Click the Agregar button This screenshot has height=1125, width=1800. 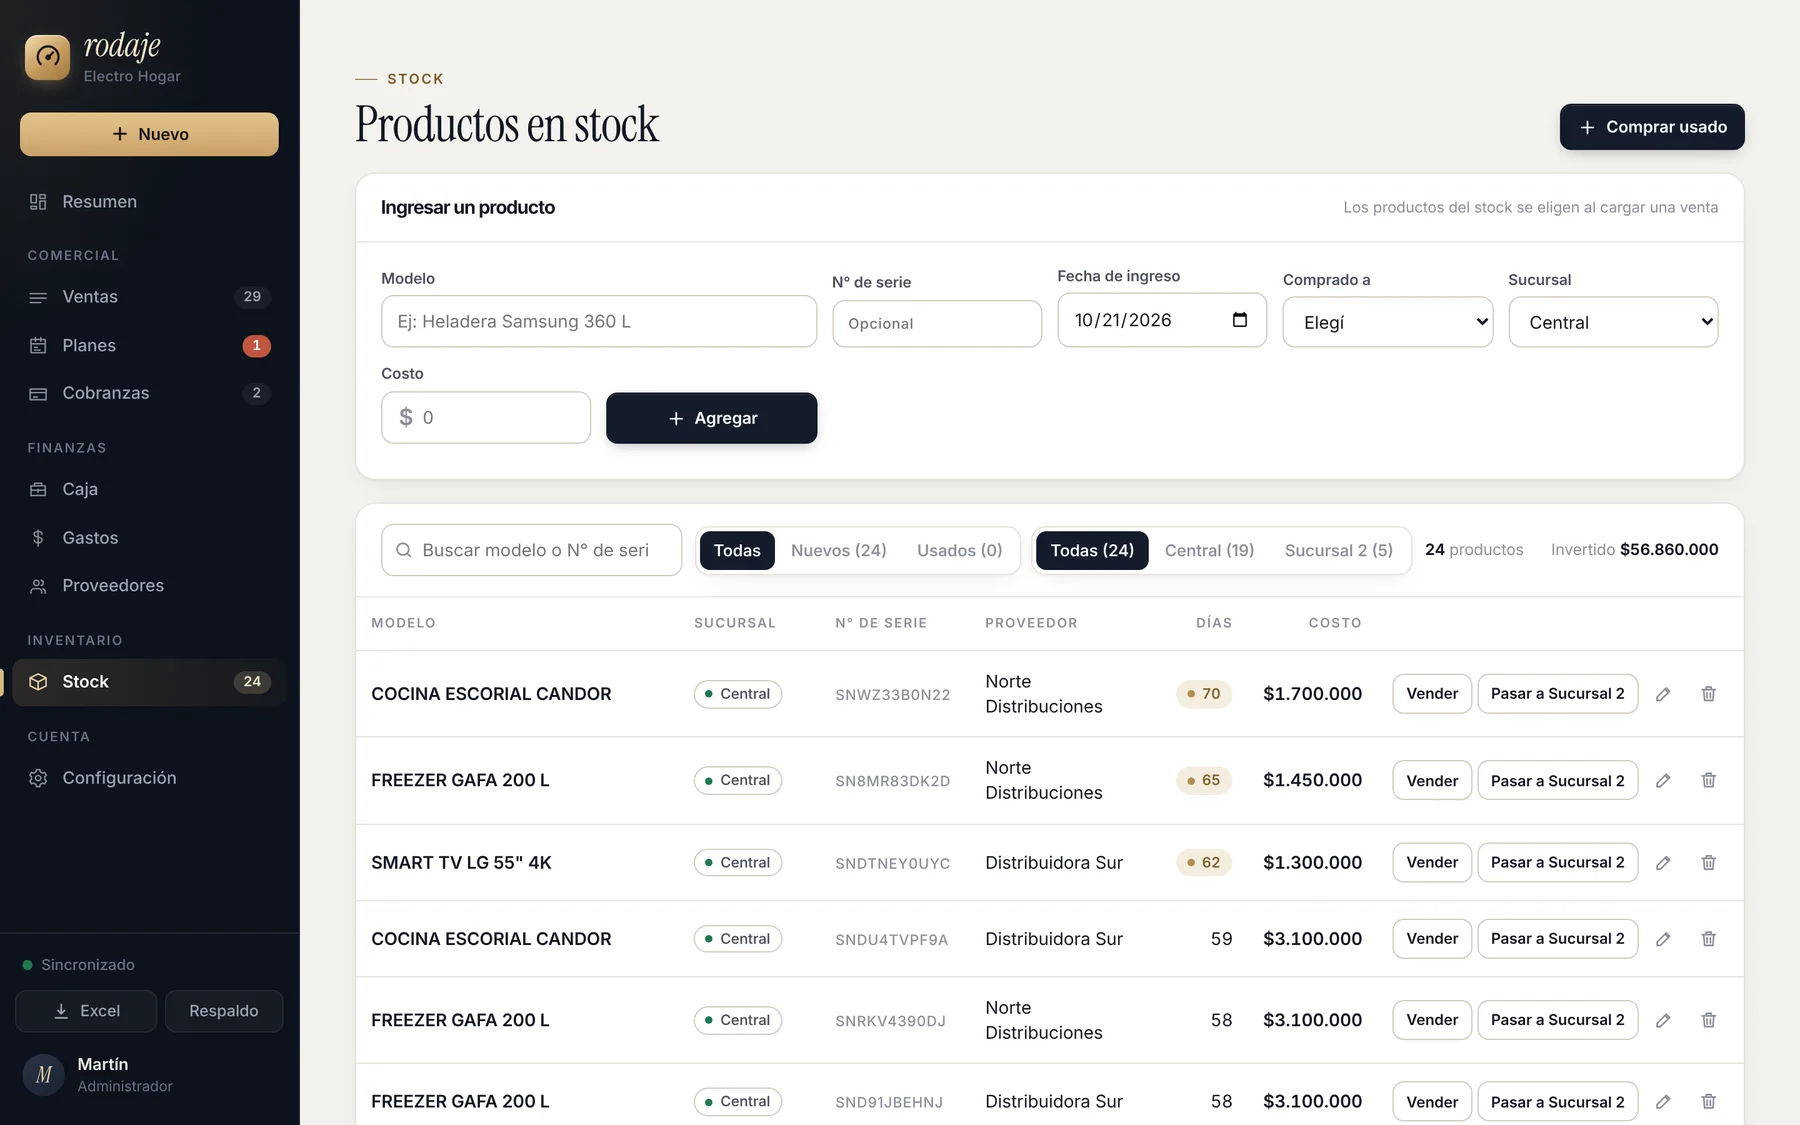point(711,418)
